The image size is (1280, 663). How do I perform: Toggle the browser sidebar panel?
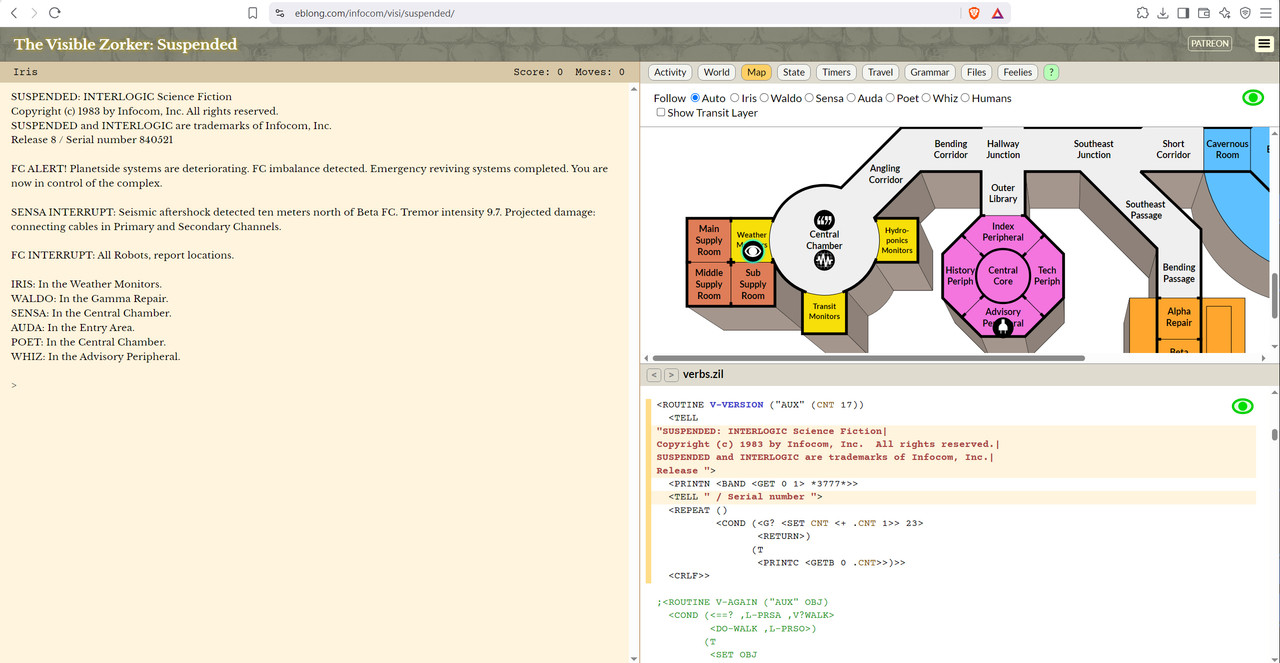pyautogui.click(x=1183, y=13)
